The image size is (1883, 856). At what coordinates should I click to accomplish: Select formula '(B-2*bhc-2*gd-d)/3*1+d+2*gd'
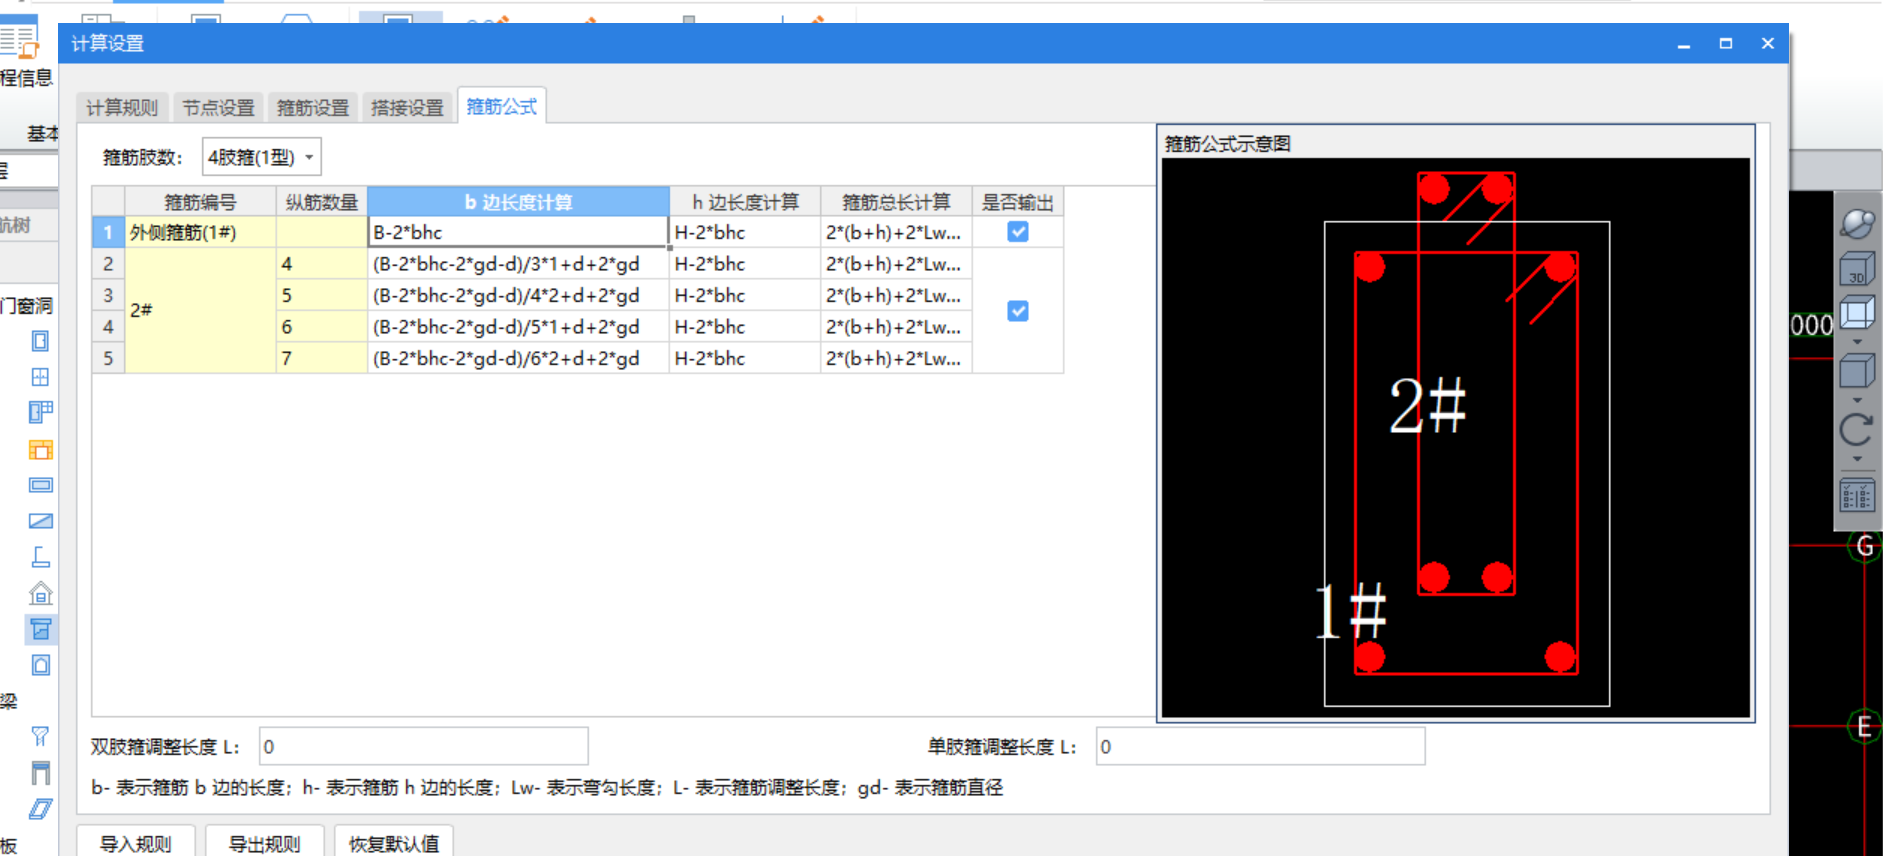point(518,264)
